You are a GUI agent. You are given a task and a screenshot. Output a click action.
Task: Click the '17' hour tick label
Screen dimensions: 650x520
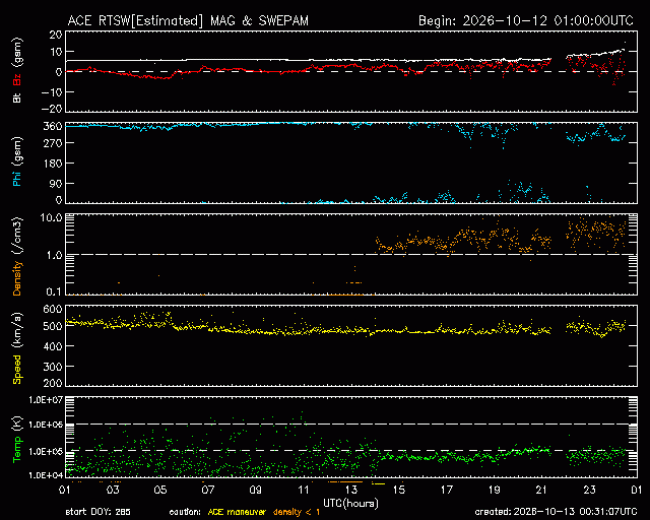tap(446, 490)
